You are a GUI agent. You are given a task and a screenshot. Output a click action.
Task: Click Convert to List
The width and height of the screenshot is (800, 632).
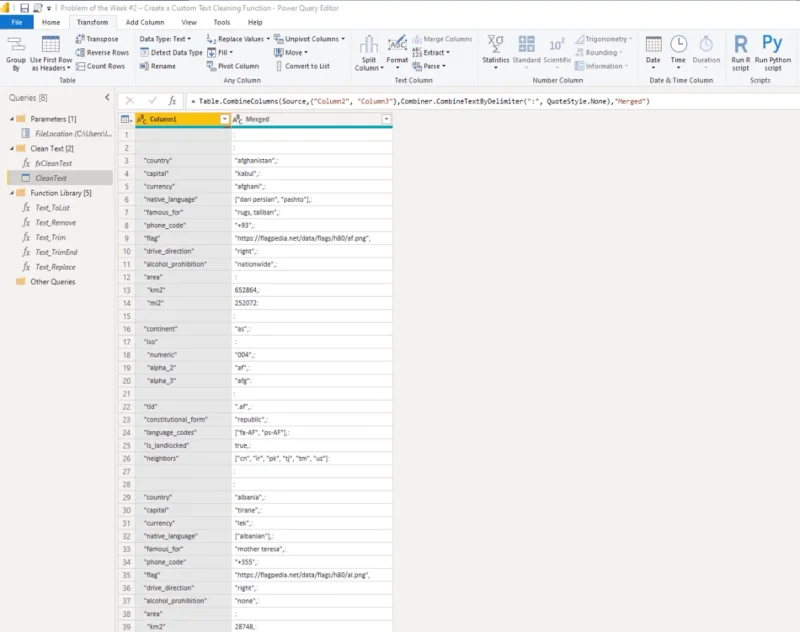(x=302, y=66)
